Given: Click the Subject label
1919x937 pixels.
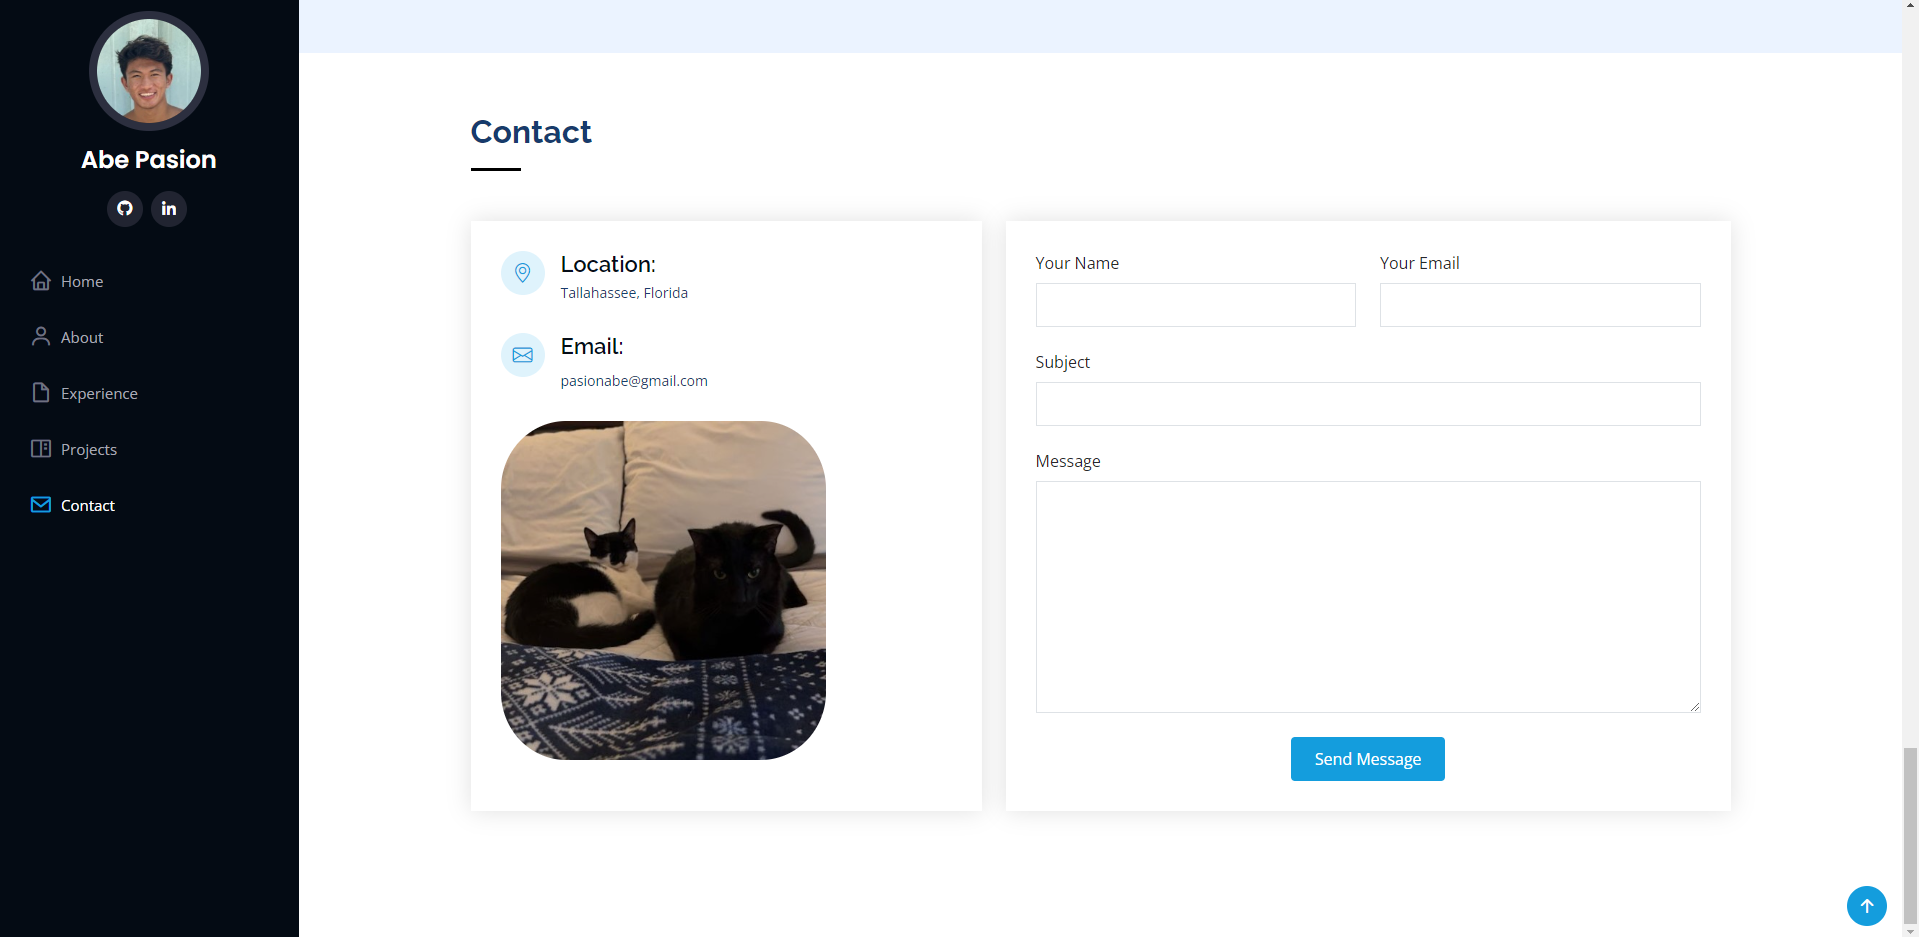Looking at the screenshot, I should coord(1063,362).
